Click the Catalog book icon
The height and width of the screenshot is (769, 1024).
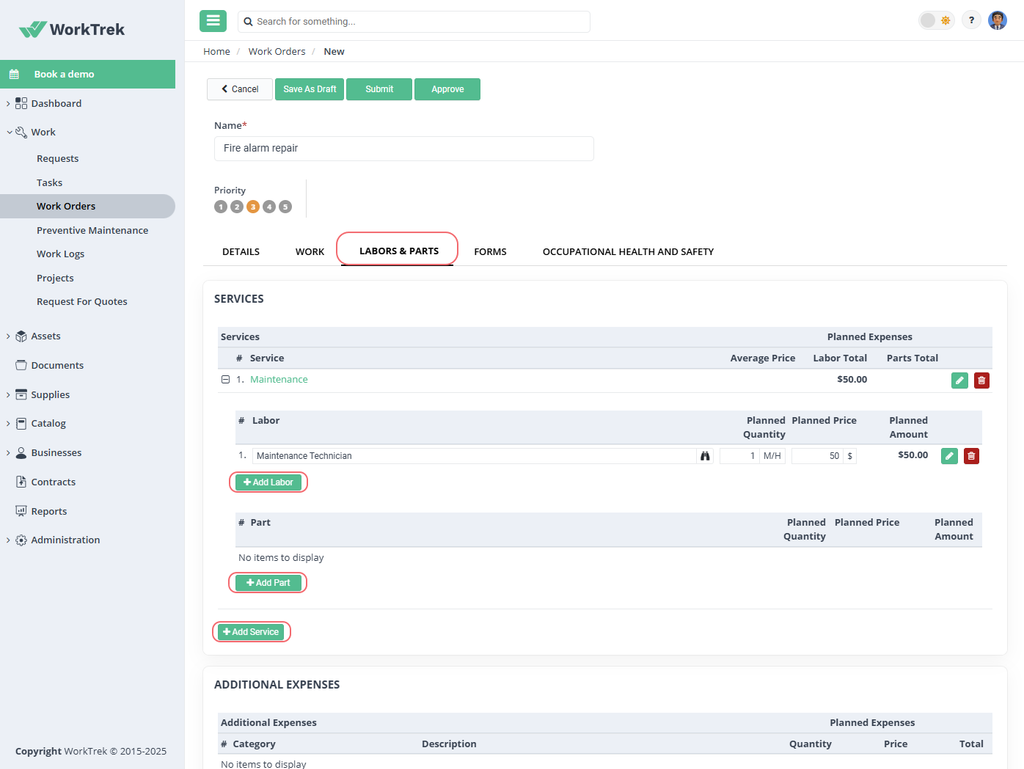(x=21, y=423)
